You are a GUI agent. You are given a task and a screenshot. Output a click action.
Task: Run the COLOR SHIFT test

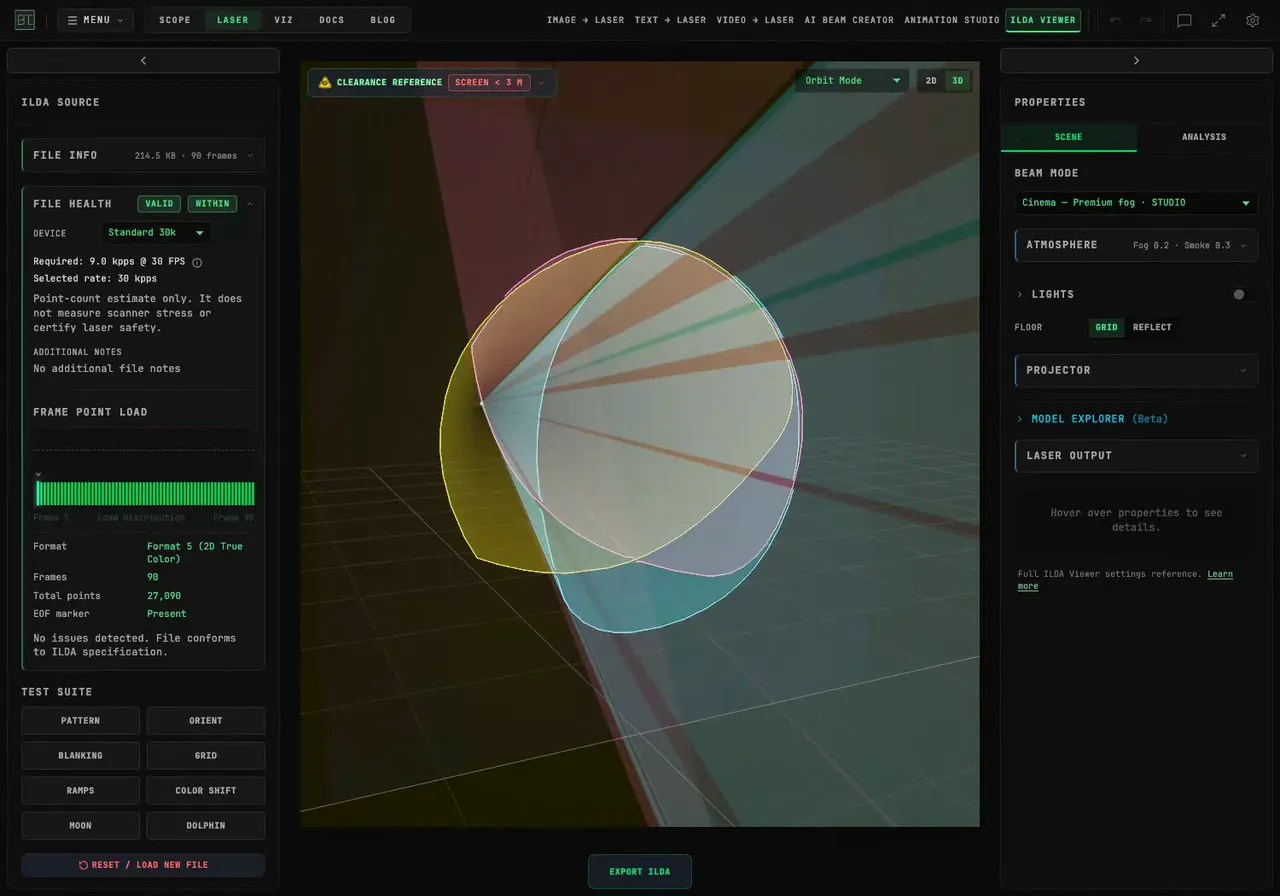click(206, 791)
